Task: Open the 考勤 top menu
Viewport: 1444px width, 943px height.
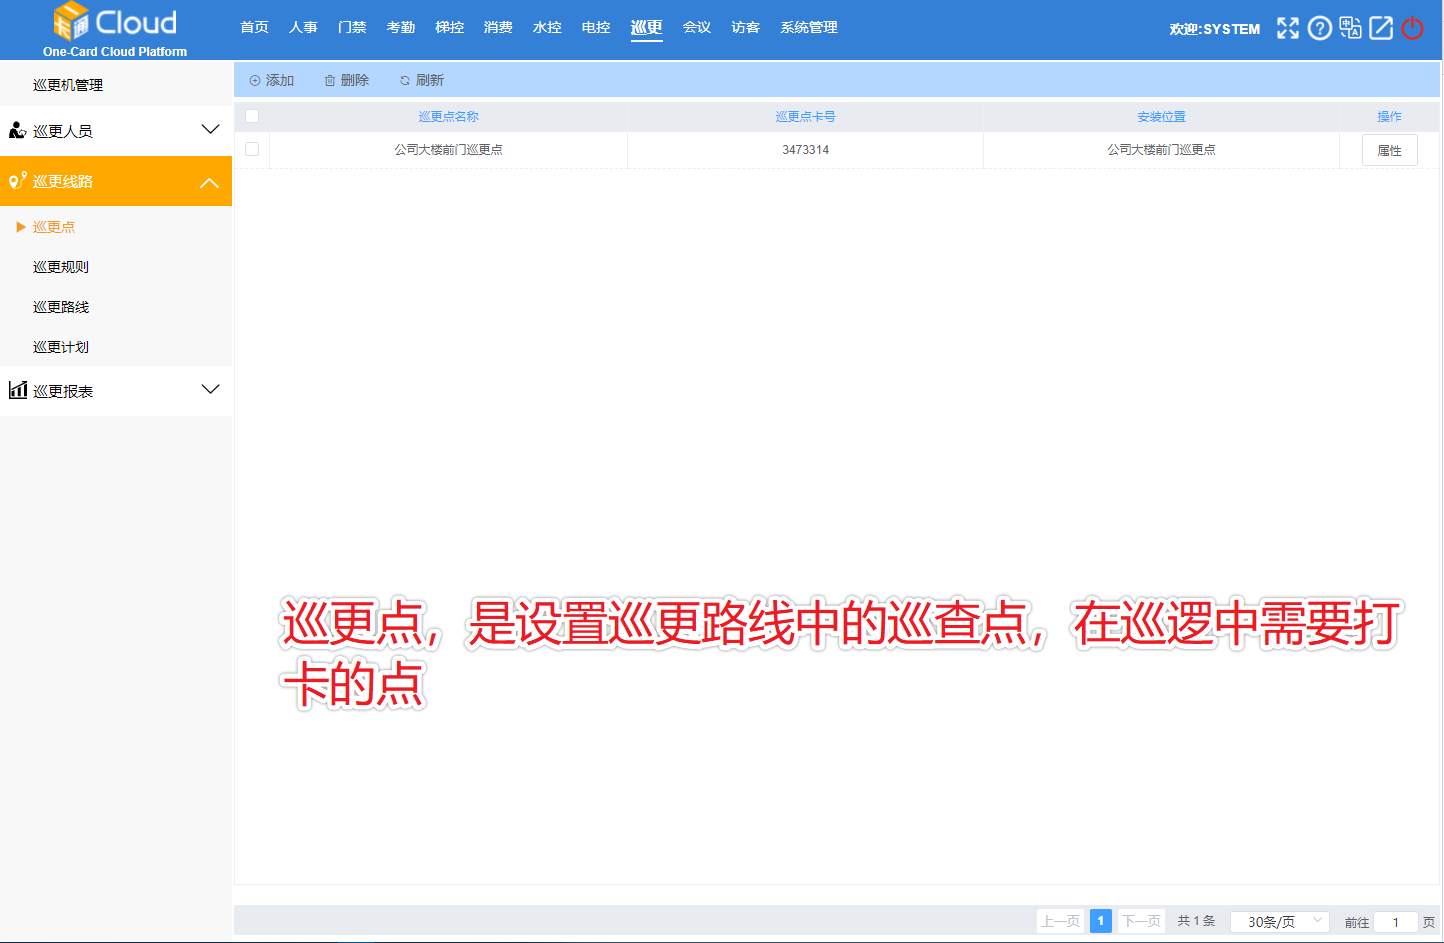Action: point(401,27)
